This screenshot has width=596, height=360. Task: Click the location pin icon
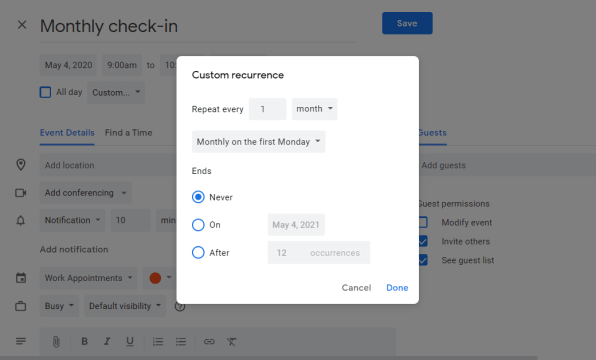(x=21, y=165)
